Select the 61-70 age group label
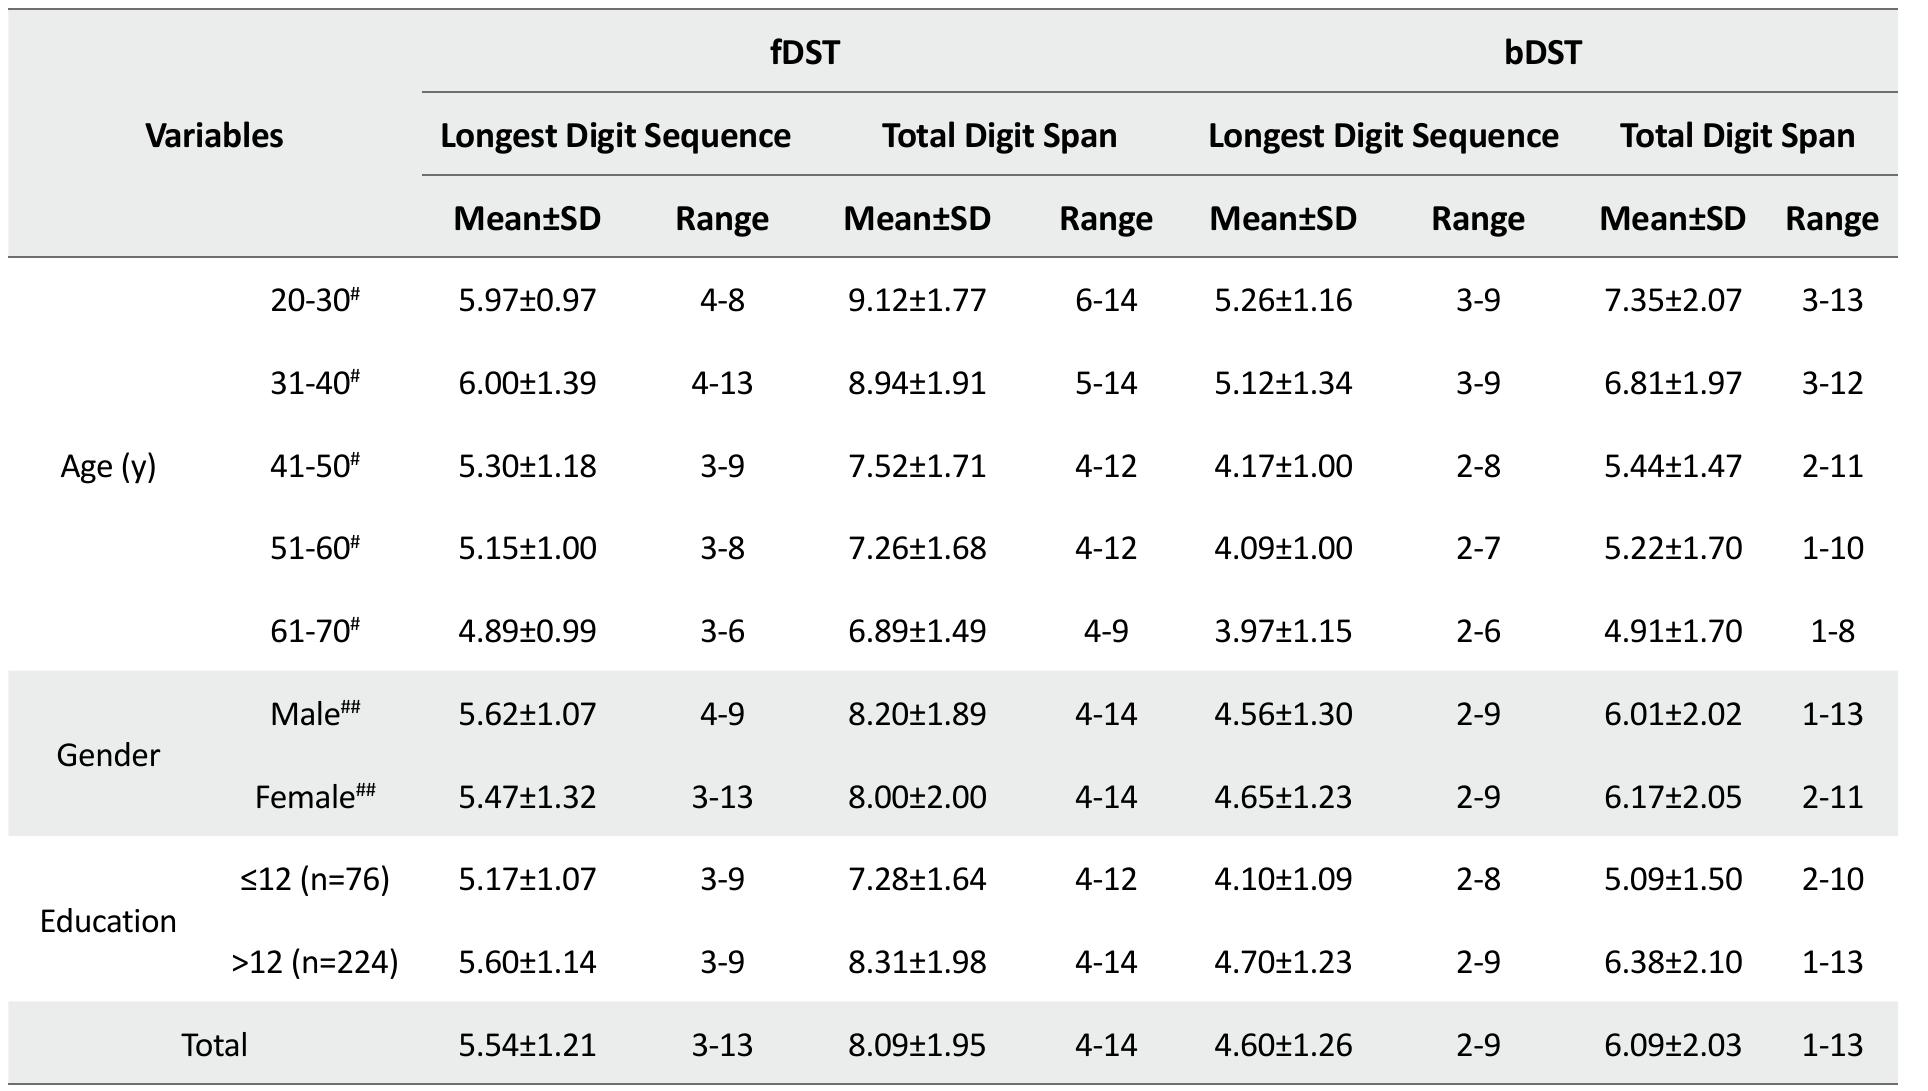The image size is (1928, 1091). (314, 631)
